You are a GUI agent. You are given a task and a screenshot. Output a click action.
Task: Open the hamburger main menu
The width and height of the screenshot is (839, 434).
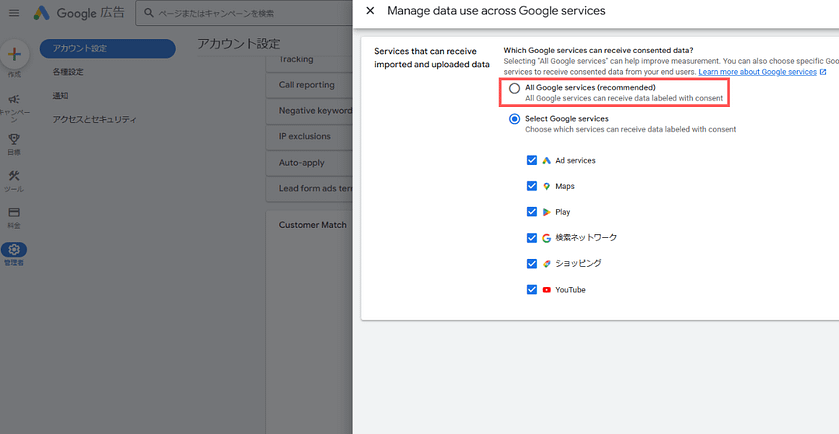(14, 13)
